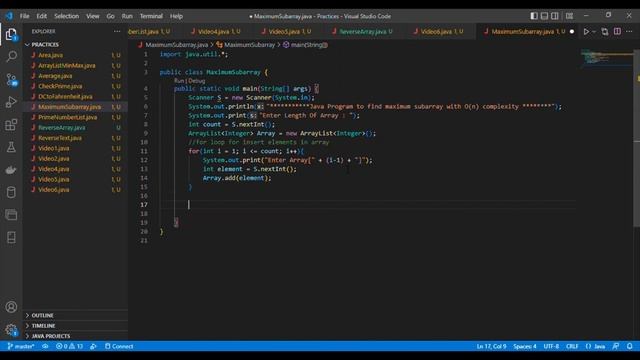Collapse the PRACTICES folder section
The height and width of the screenshot is (360, 640).
click(x=45, y=44)
